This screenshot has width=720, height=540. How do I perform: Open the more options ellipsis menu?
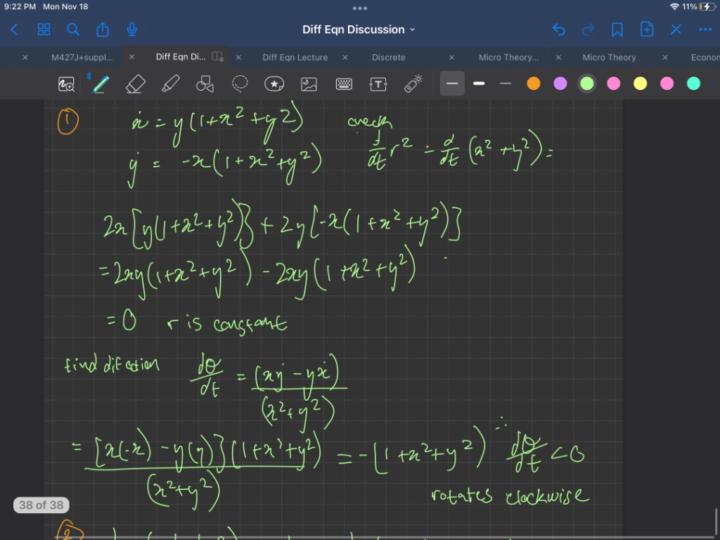pyautogui.click(x=705, y=30)
